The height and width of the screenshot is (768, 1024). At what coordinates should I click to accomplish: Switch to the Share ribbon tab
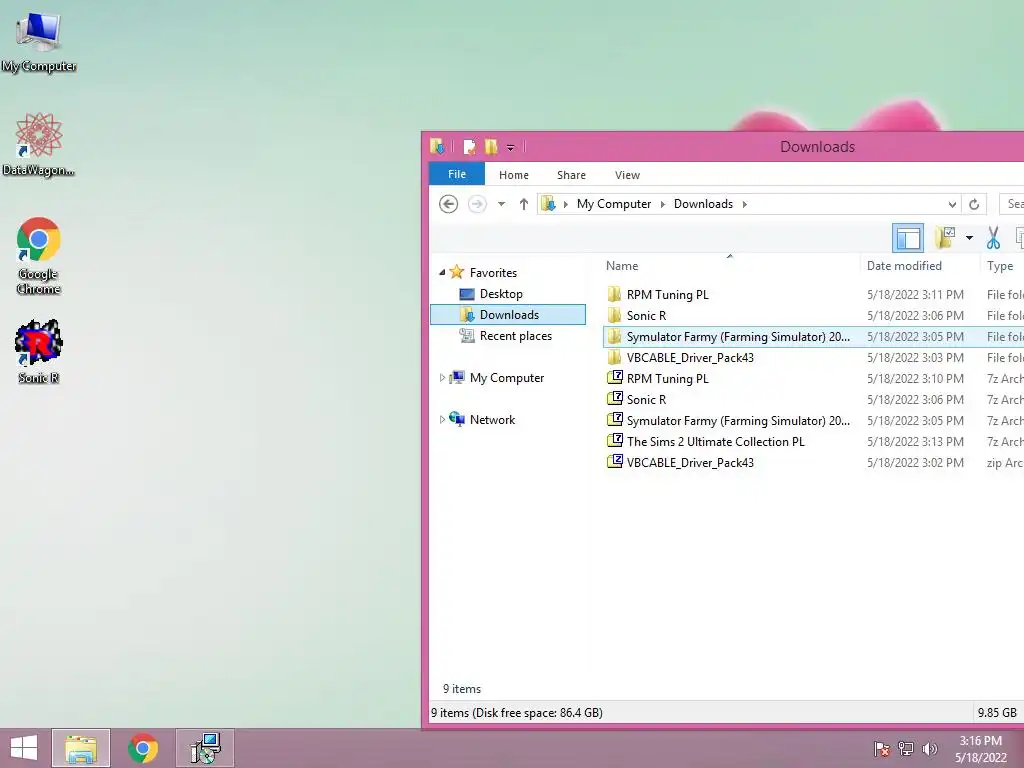tap(571, 175)
